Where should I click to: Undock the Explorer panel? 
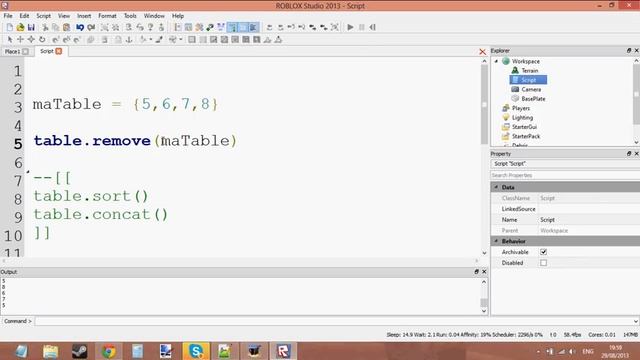point(629,51)
